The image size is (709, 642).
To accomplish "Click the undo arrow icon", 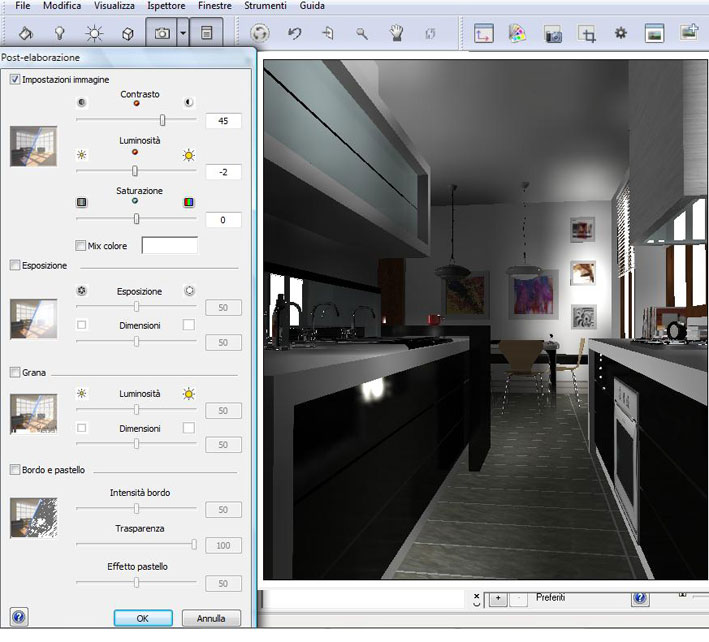I will [294, 33].
